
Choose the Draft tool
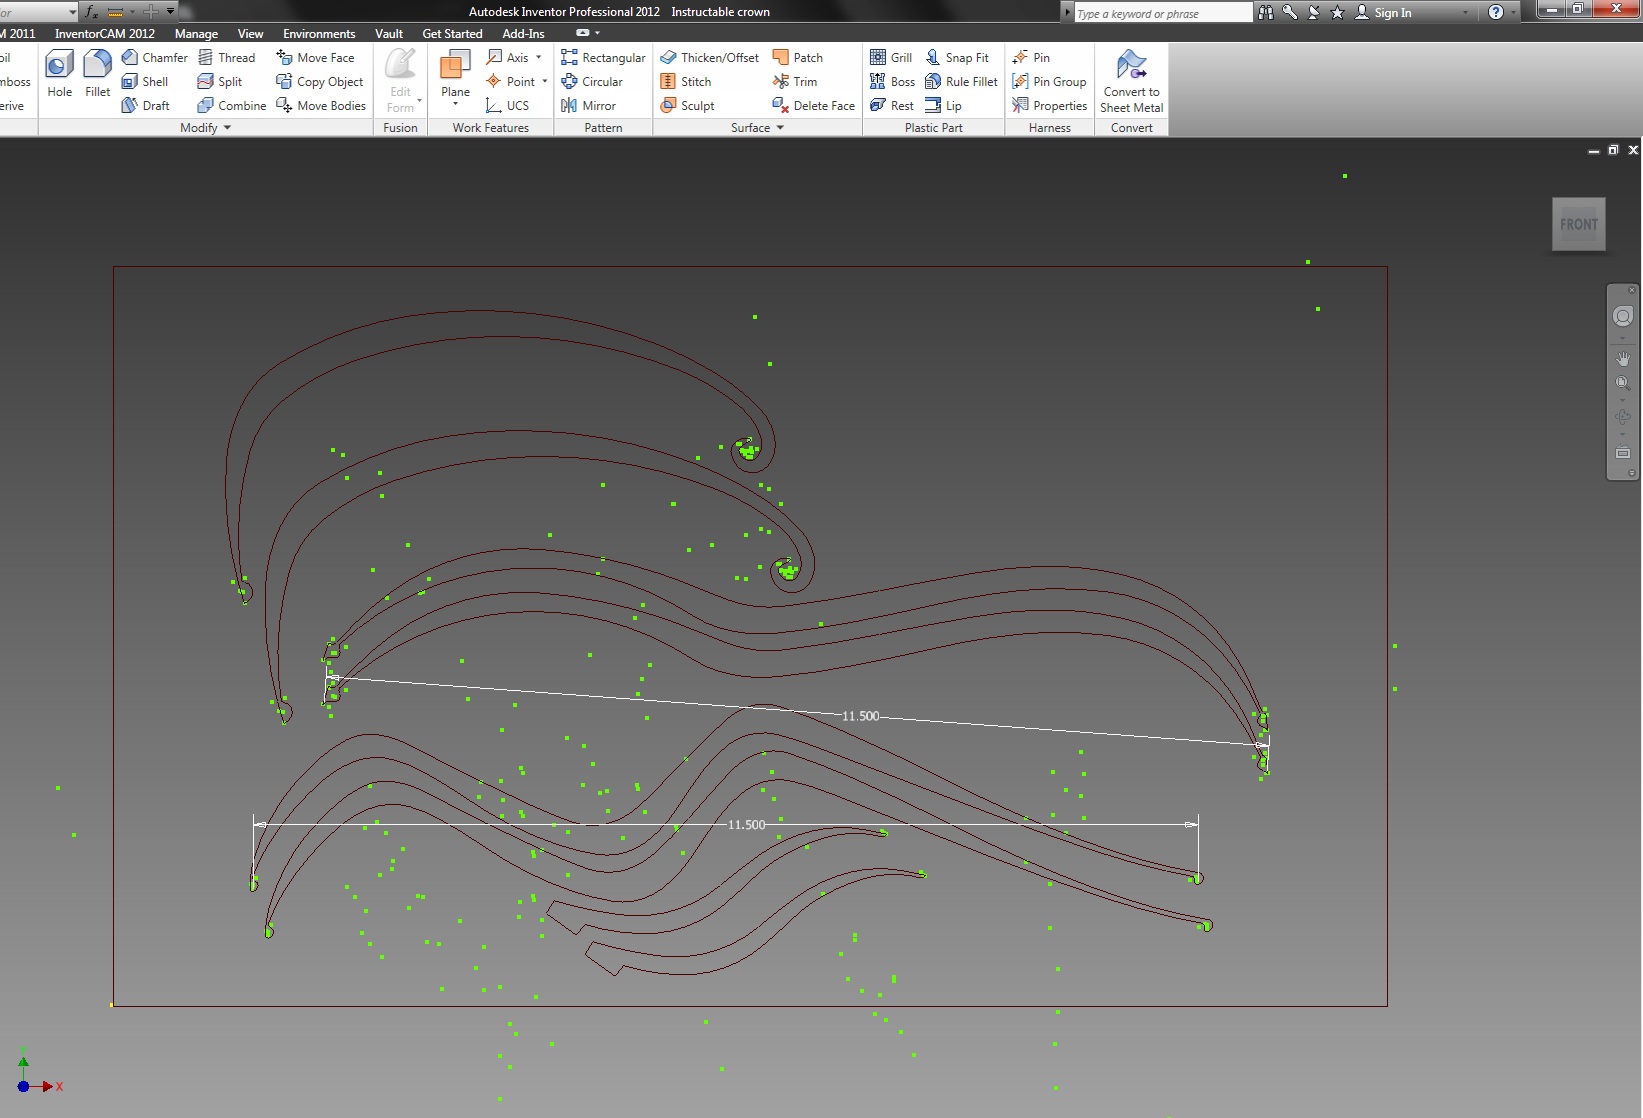146,106
